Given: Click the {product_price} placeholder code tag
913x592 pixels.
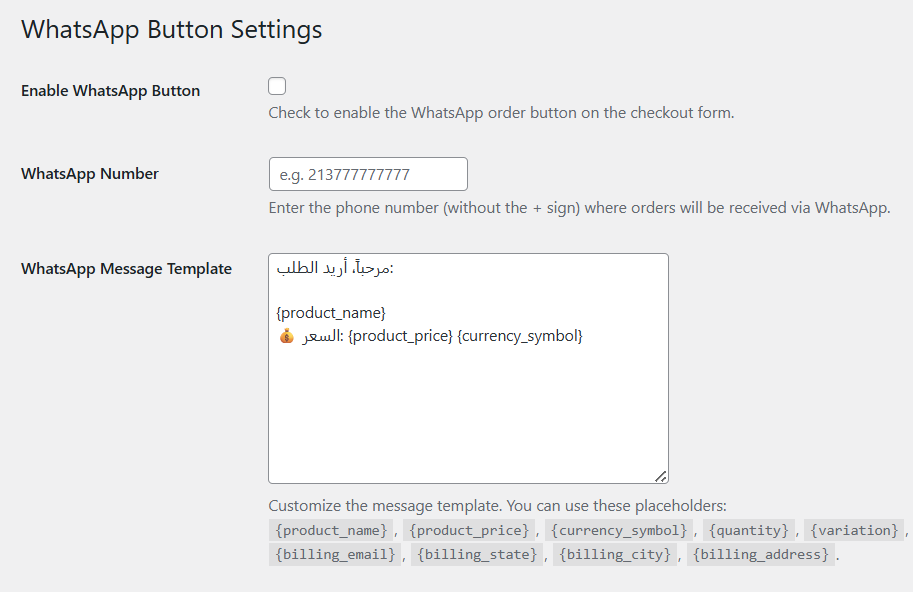Looking at the screenshot, I should [469, 530].
